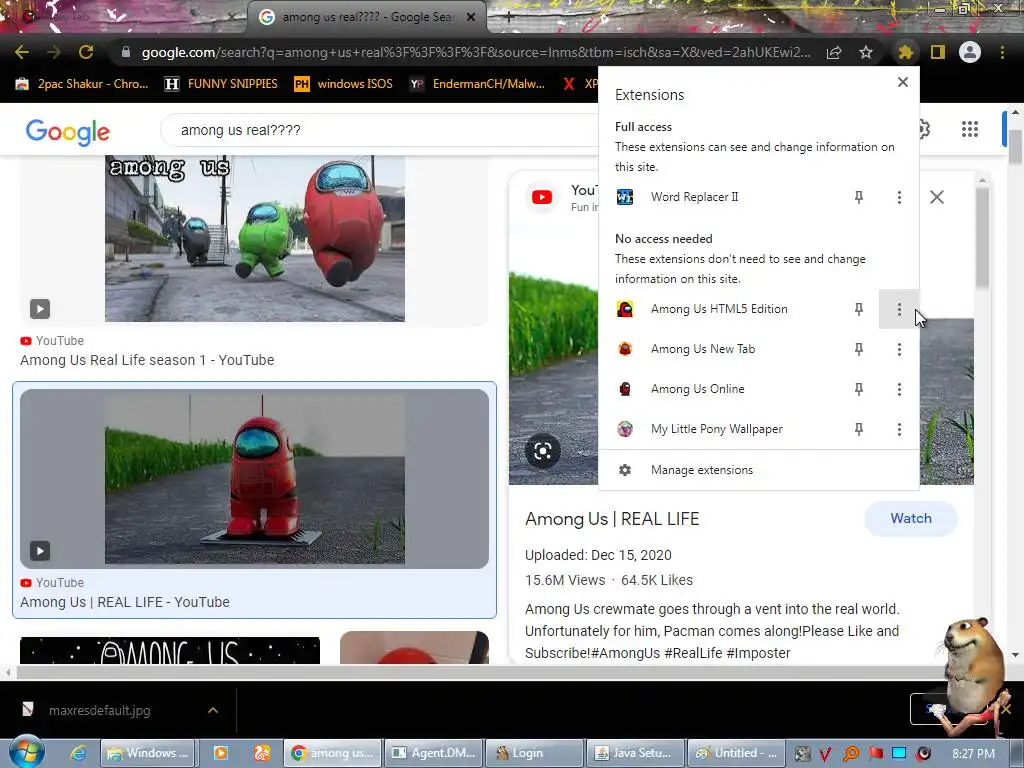This screenshot has height=768, width=1024.
Task: Open the Chrome profile avatar
Action: (x=970, y=52)
